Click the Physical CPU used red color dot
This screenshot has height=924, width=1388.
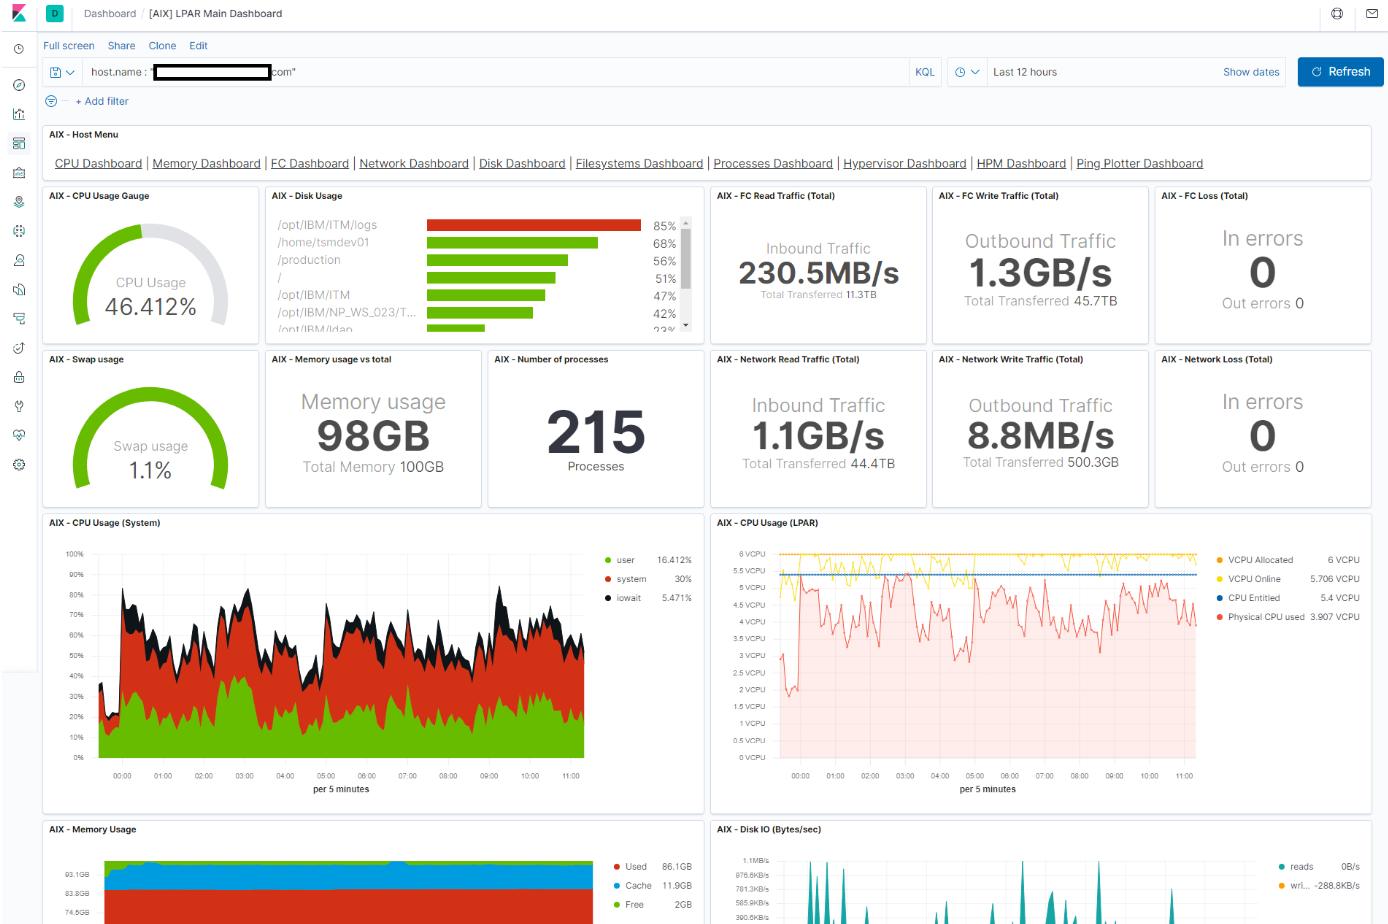click(1220, 617)
